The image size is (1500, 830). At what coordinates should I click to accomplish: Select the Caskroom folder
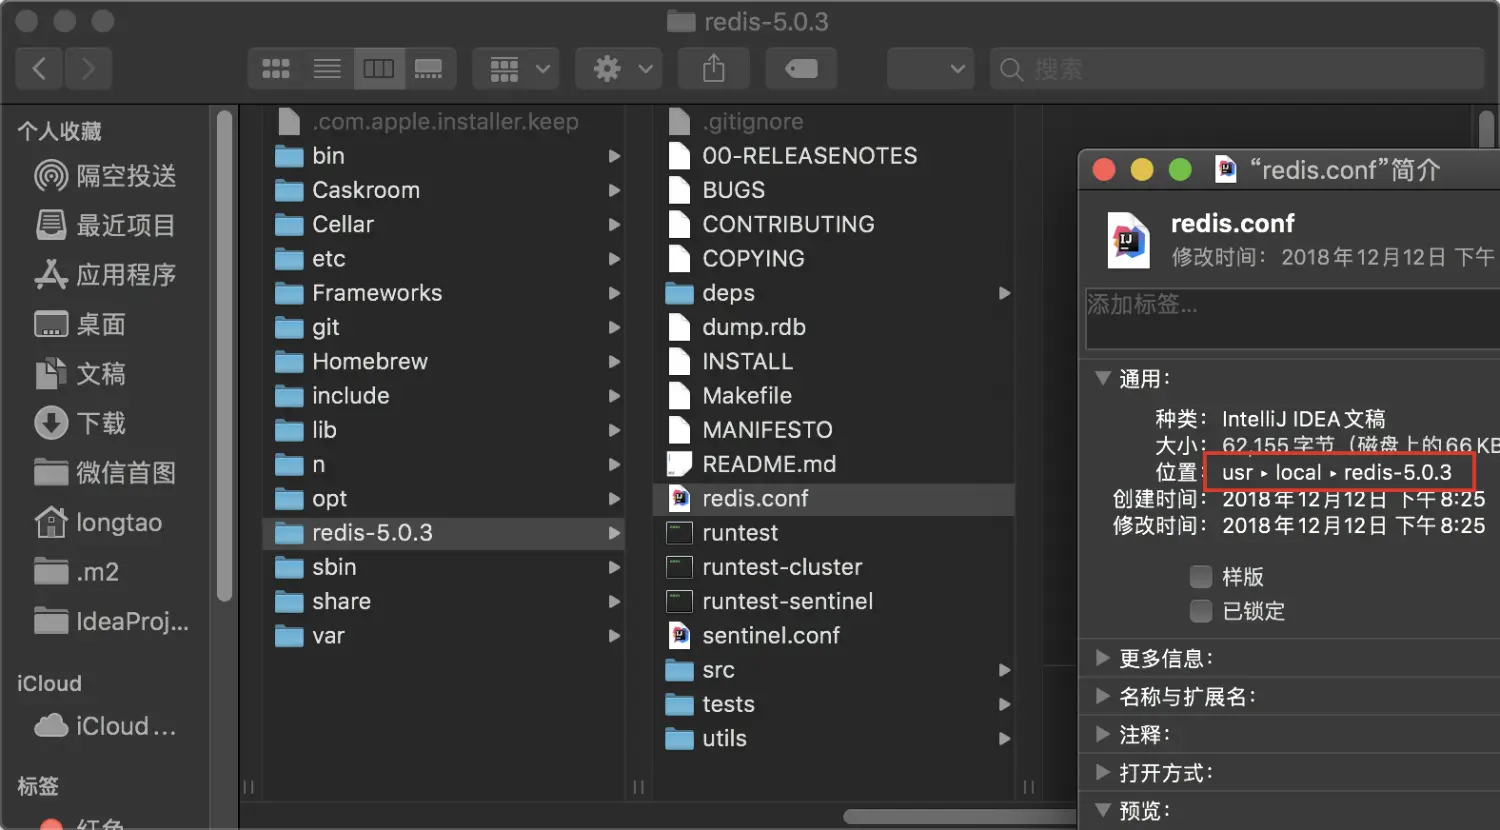tap(443, 190)
